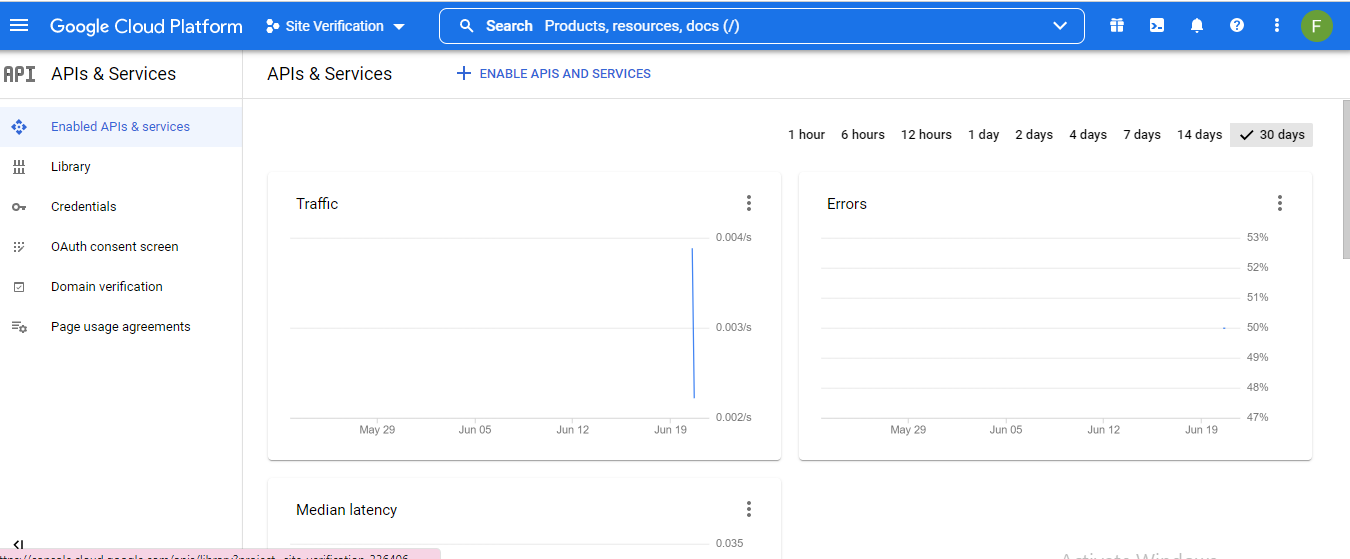This screenshot has width=1350, height=559.
Task: Click the Library grid icon
Action: pyautogui.click(x=18, y=167)
